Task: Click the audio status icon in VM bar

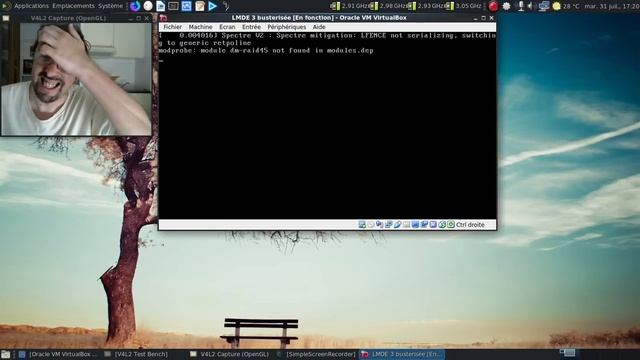Action: (380, 224)
